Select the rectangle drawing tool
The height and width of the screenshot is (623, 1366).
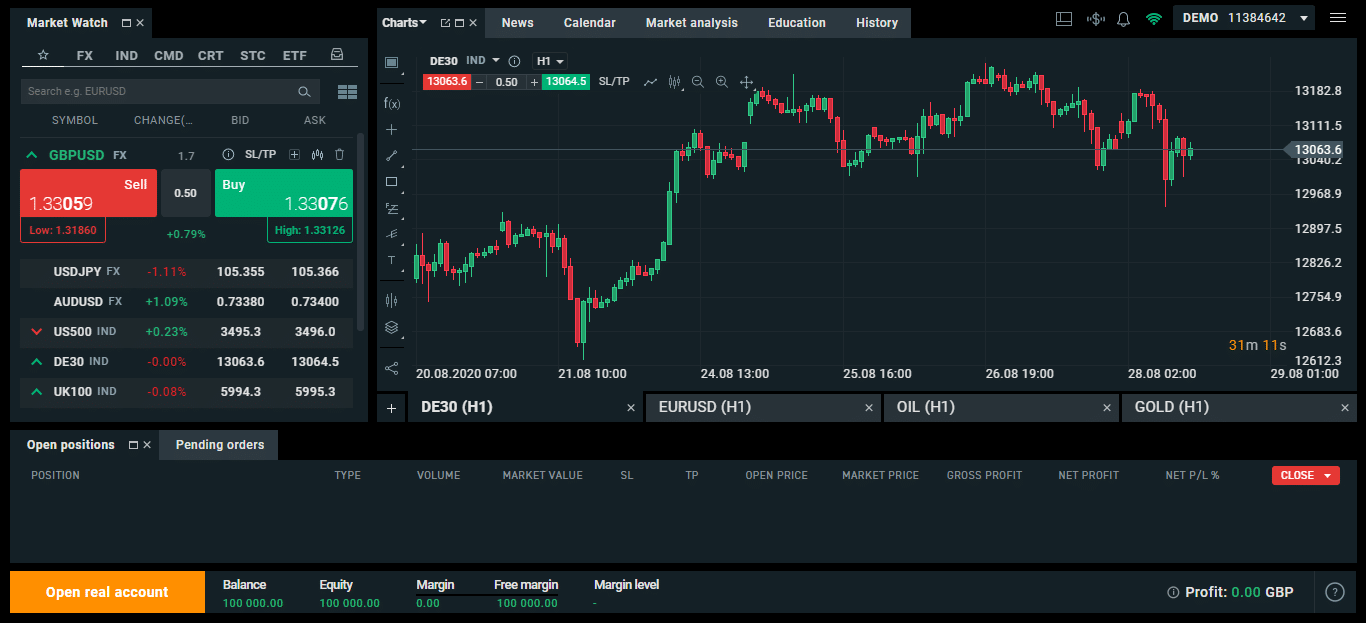pyautogui.click(x=391, y=181)
